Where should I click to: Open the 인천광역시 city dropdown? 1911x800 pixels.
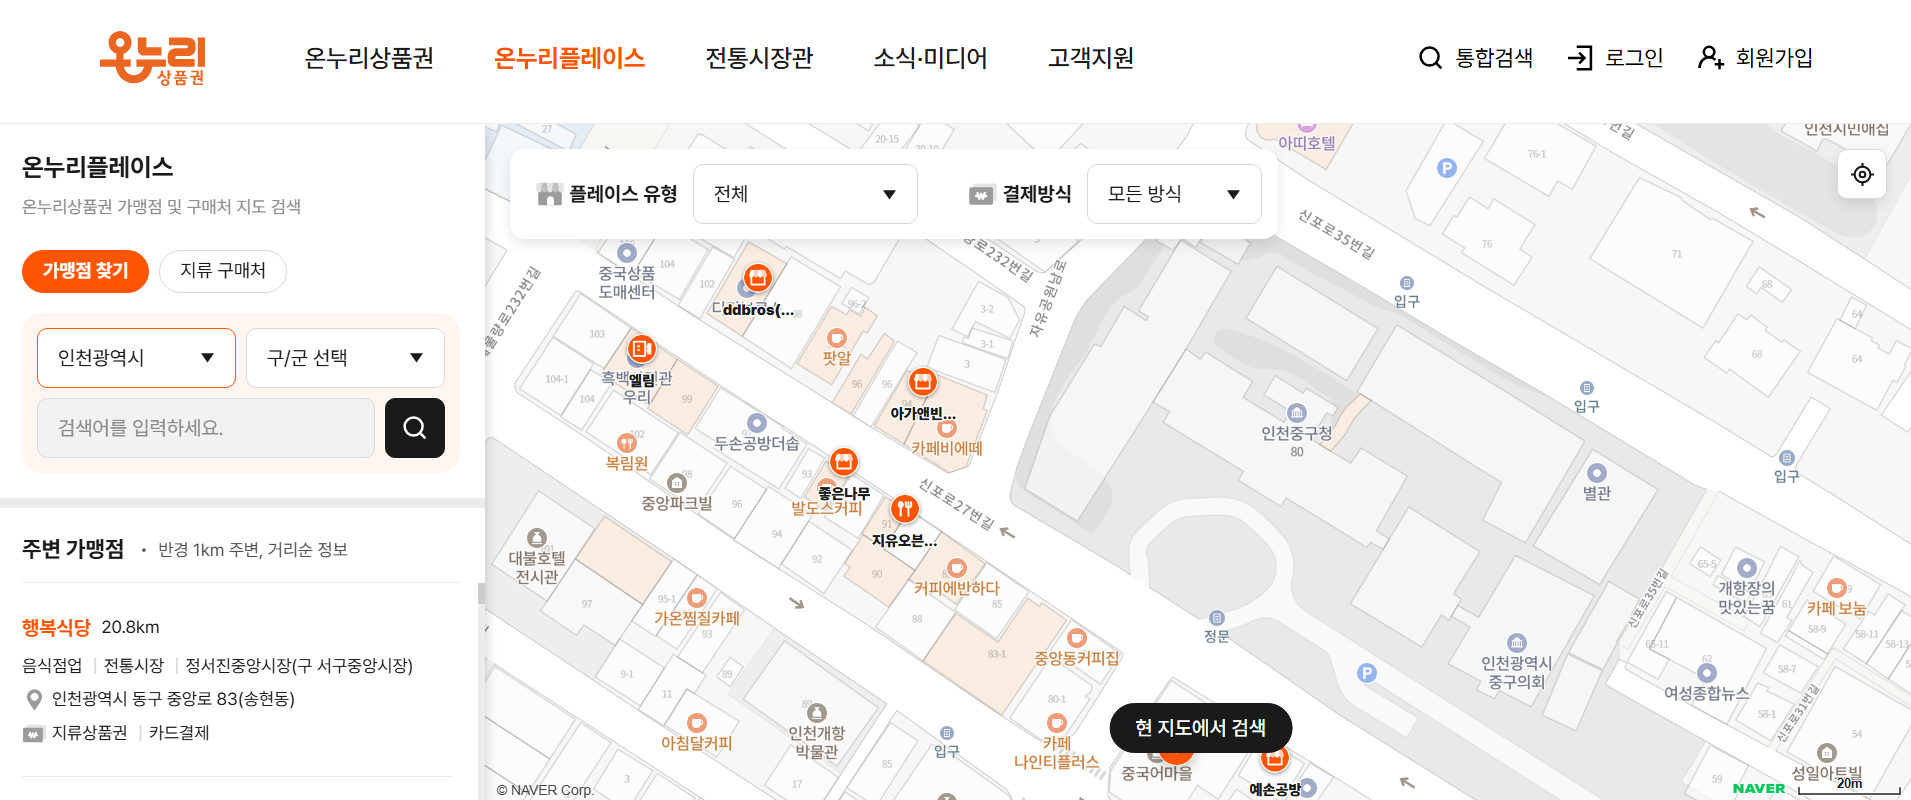click(x=136, y=358)
